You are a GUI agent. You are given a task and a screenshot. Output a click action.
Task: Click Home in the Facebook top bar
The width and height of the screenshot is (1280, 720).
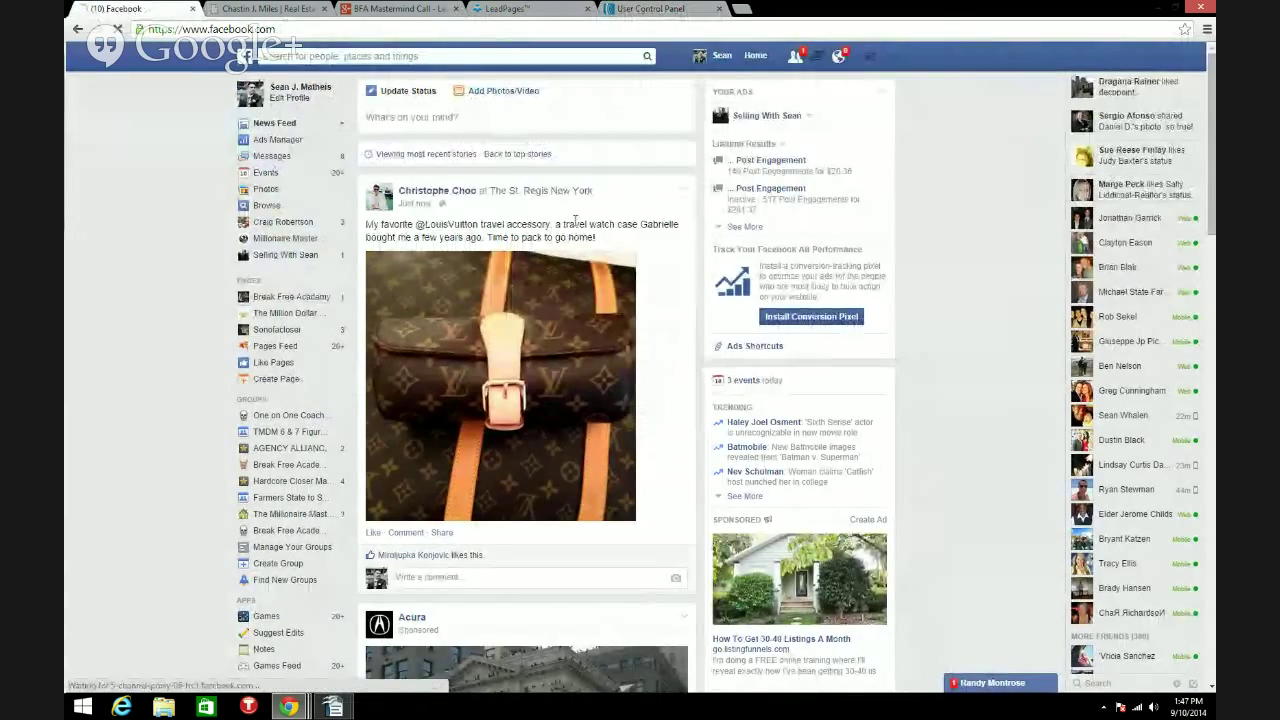point(755,56)
